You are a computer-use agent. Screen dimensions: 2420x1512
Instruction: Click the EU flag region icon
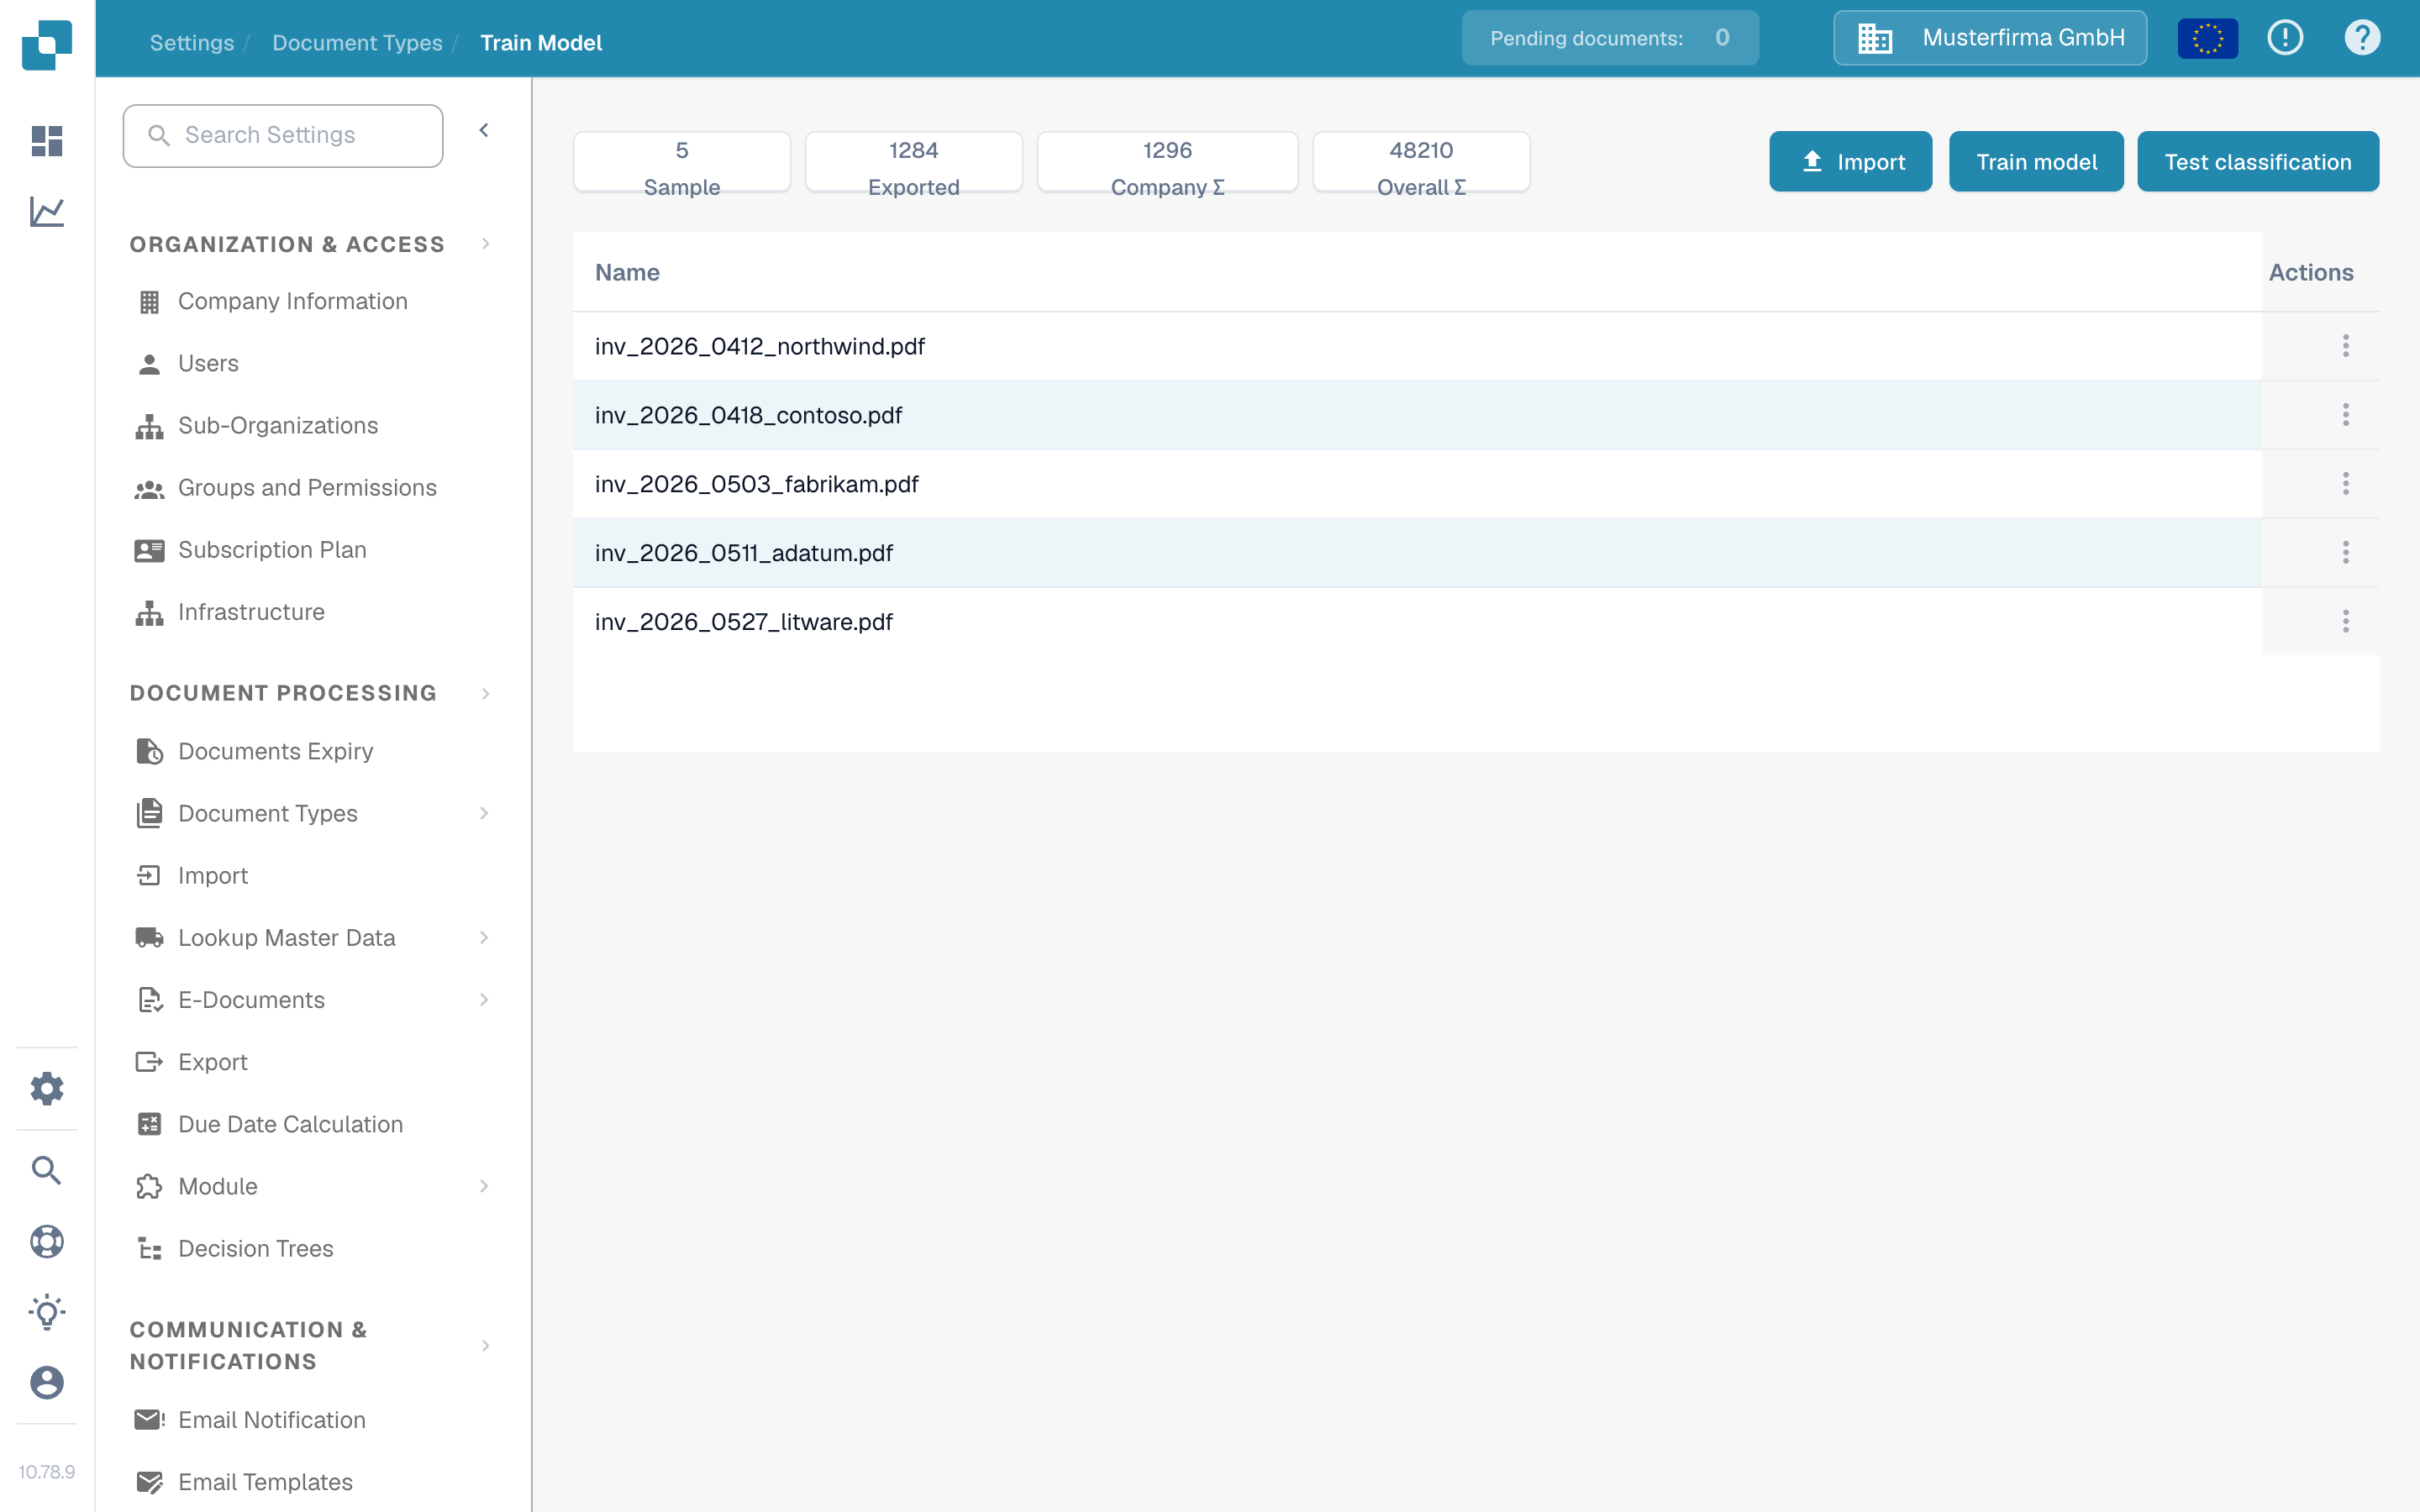click(2208, 38)
